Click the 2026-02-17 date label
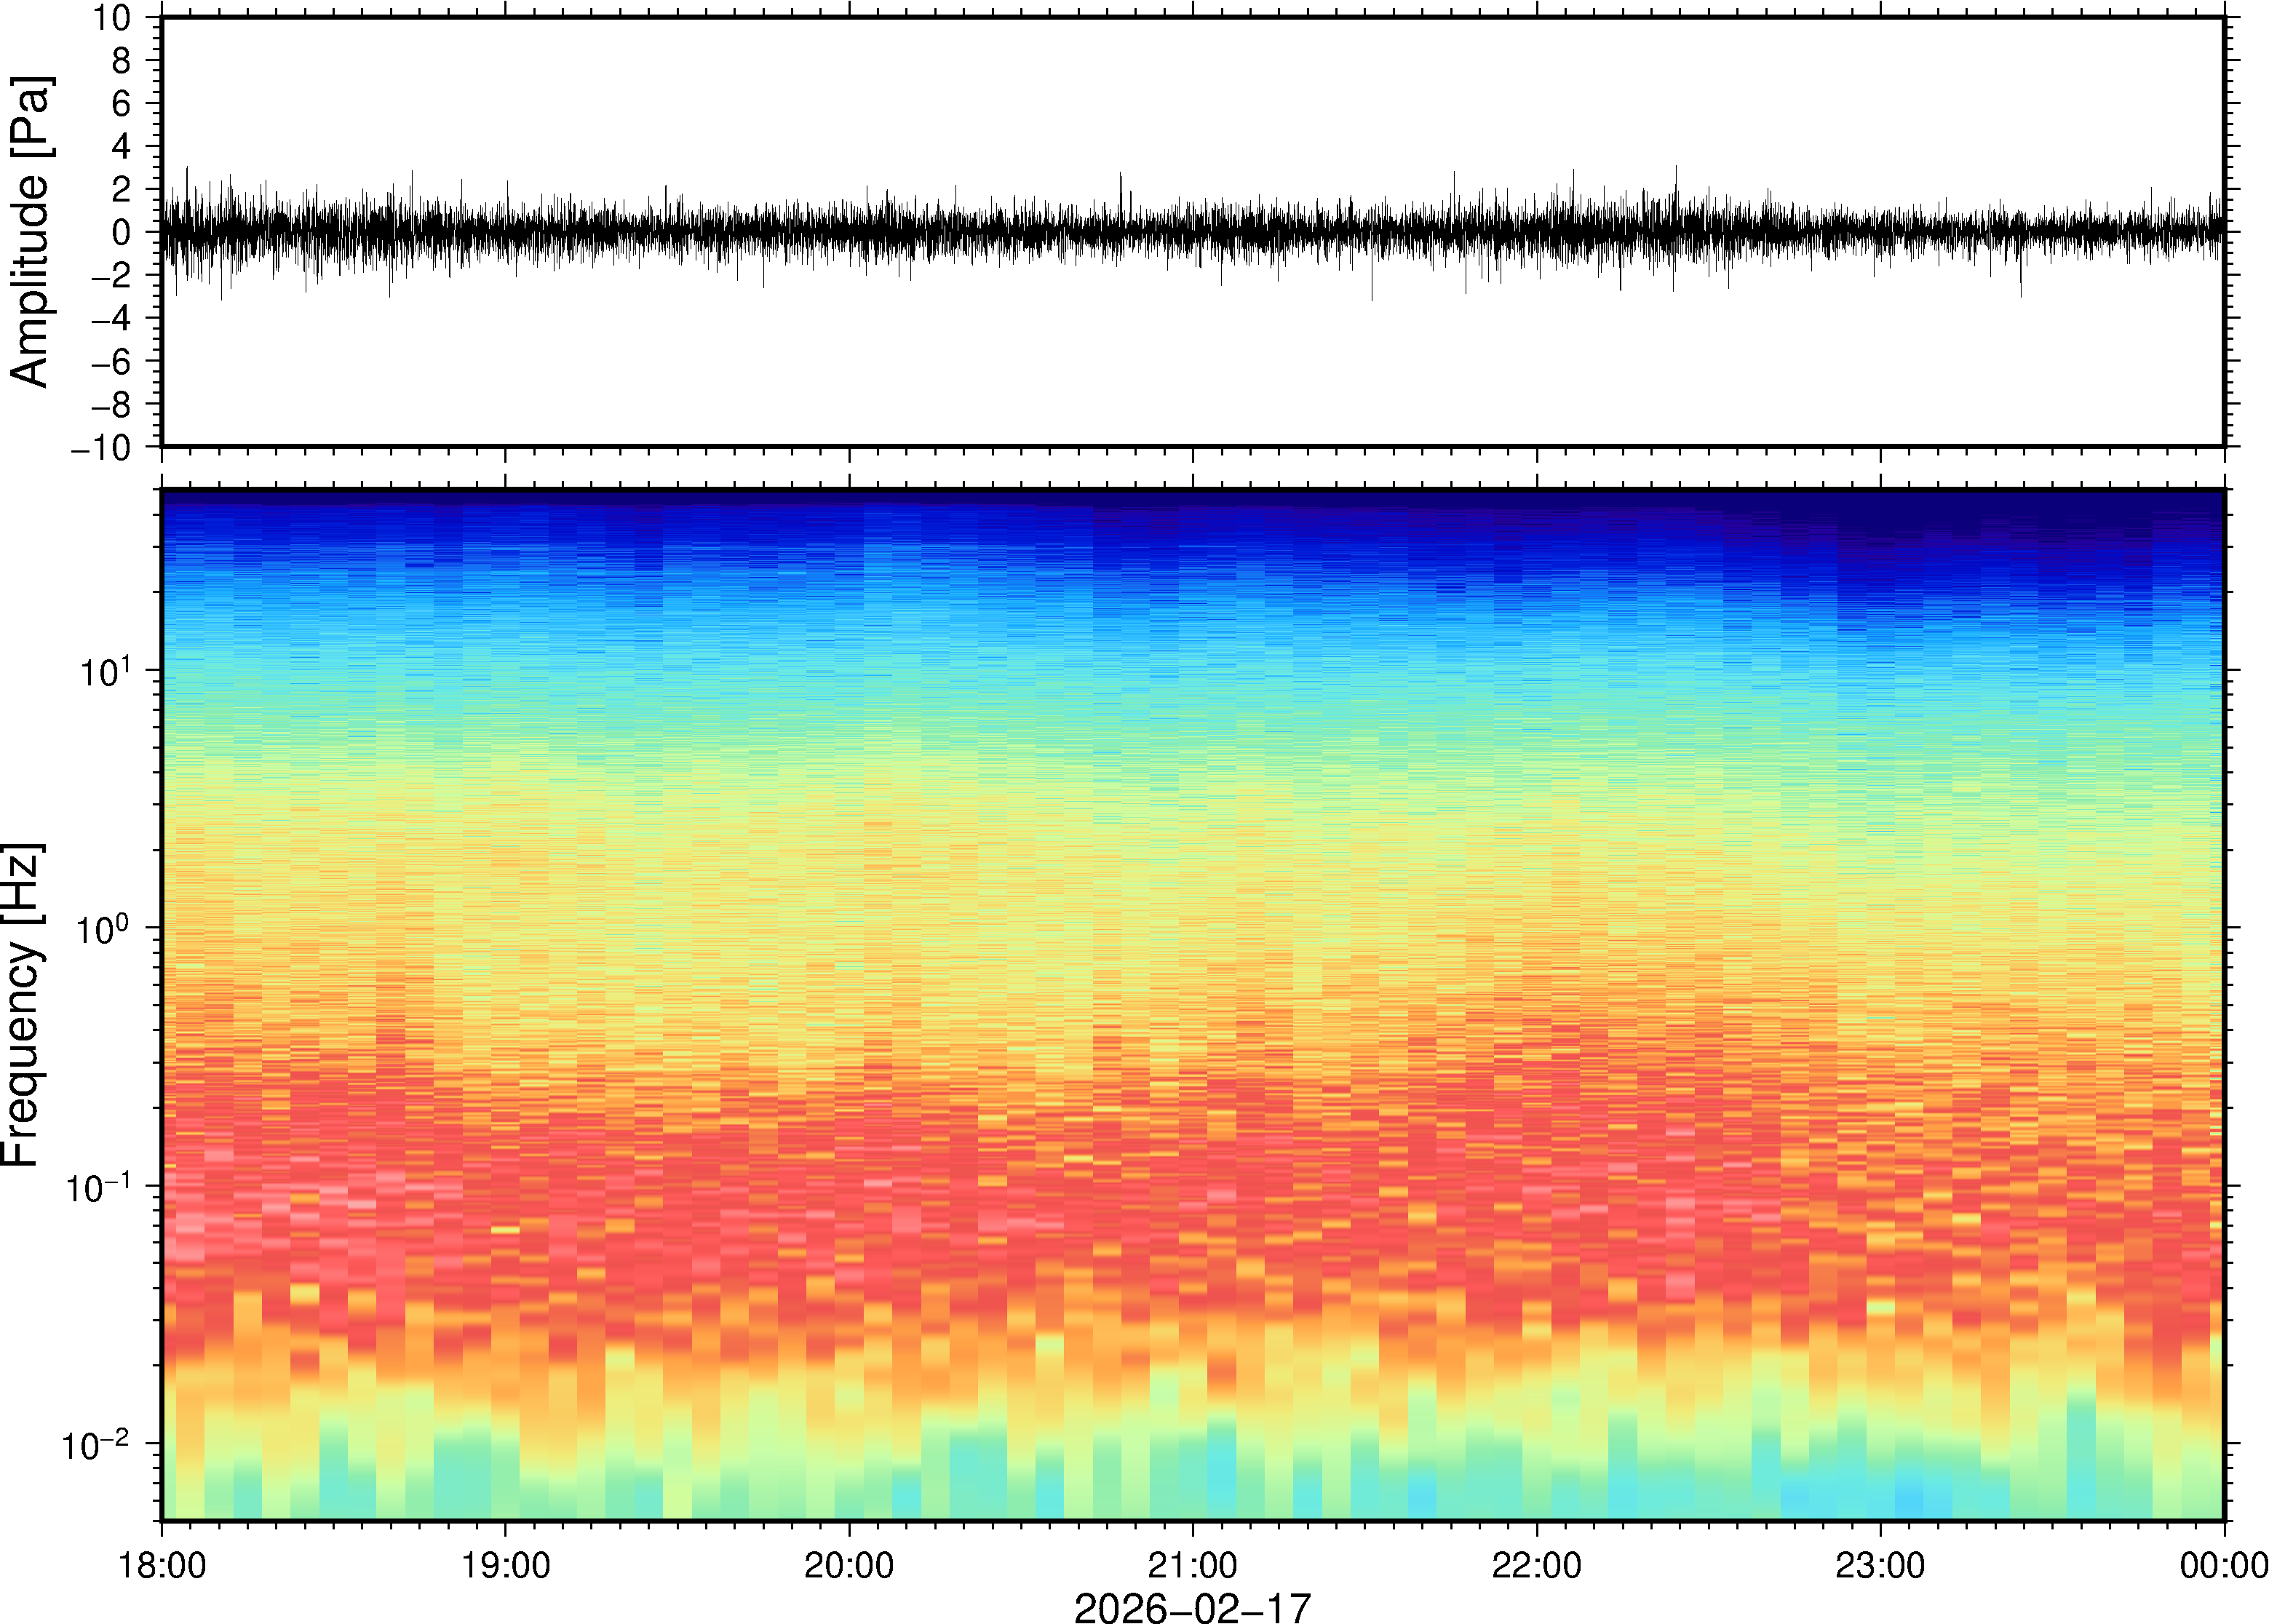This screenshot has width=2269, height=1624. tap(1192, 1607)
